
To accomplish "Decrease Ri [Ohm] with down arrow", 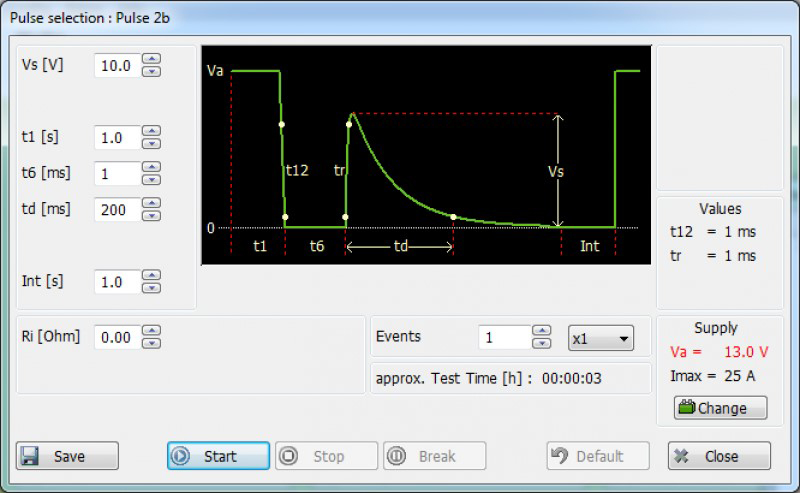I will pos(152,343).
